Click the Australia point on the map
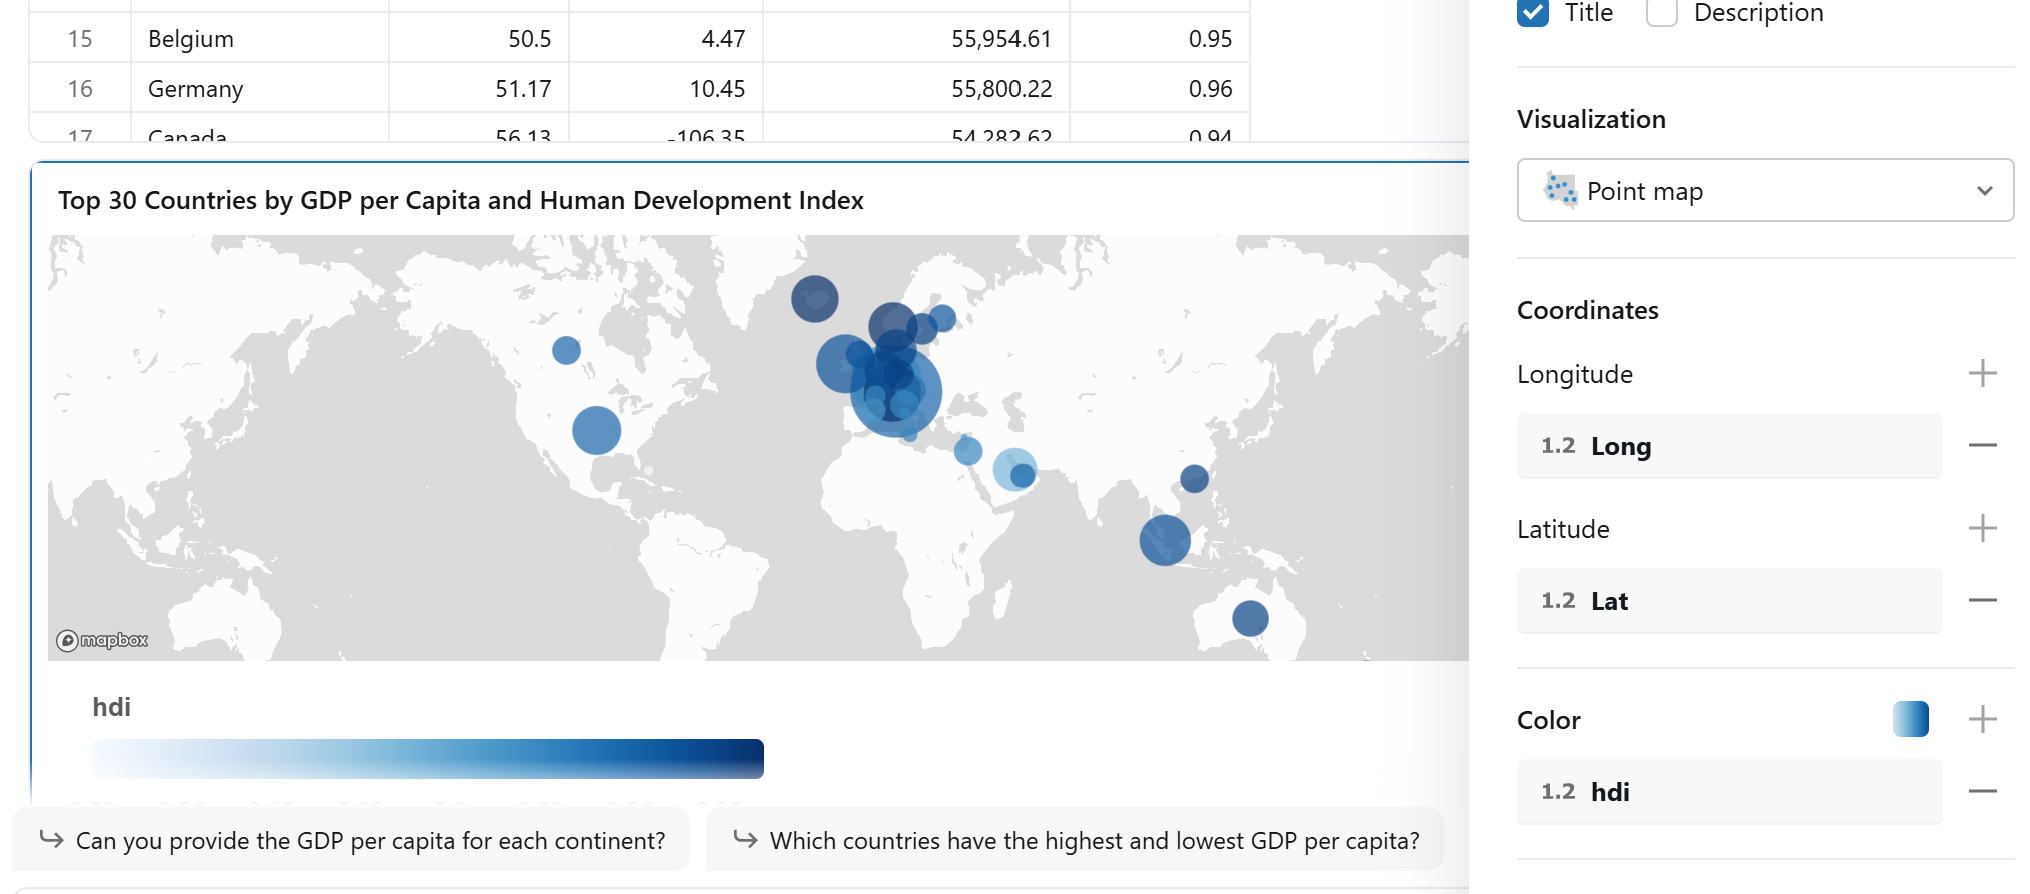 point(1249,618)
